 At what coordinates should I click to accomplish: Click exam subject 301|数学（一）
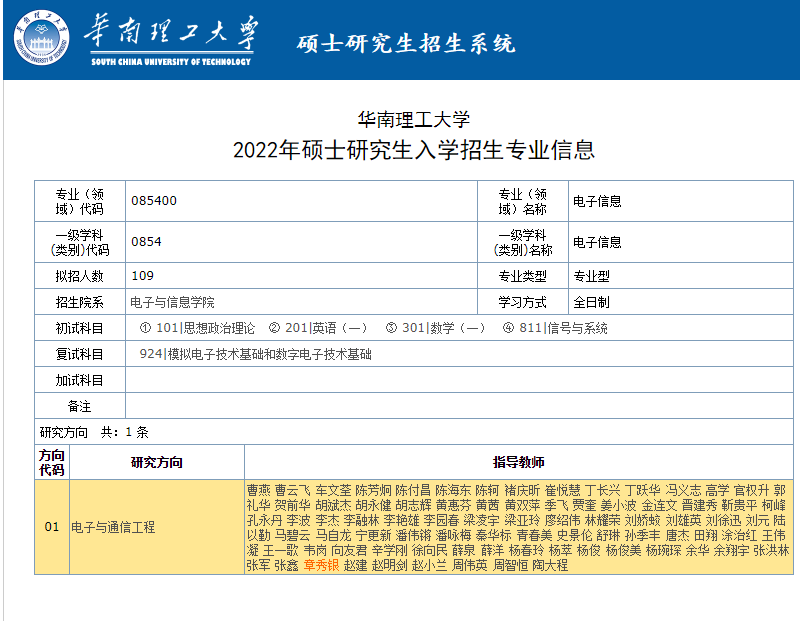[x=443, y=328]
